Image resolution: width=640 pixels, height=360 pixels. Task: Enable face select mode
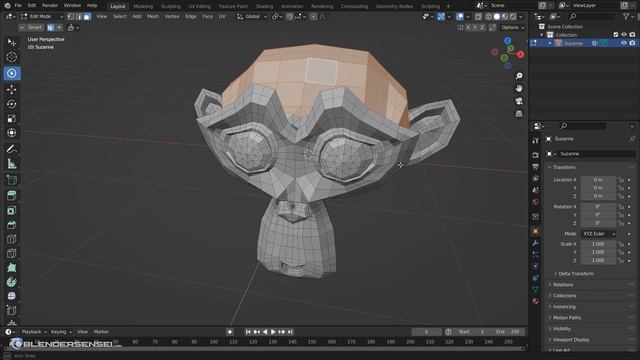tap(87, 17)
